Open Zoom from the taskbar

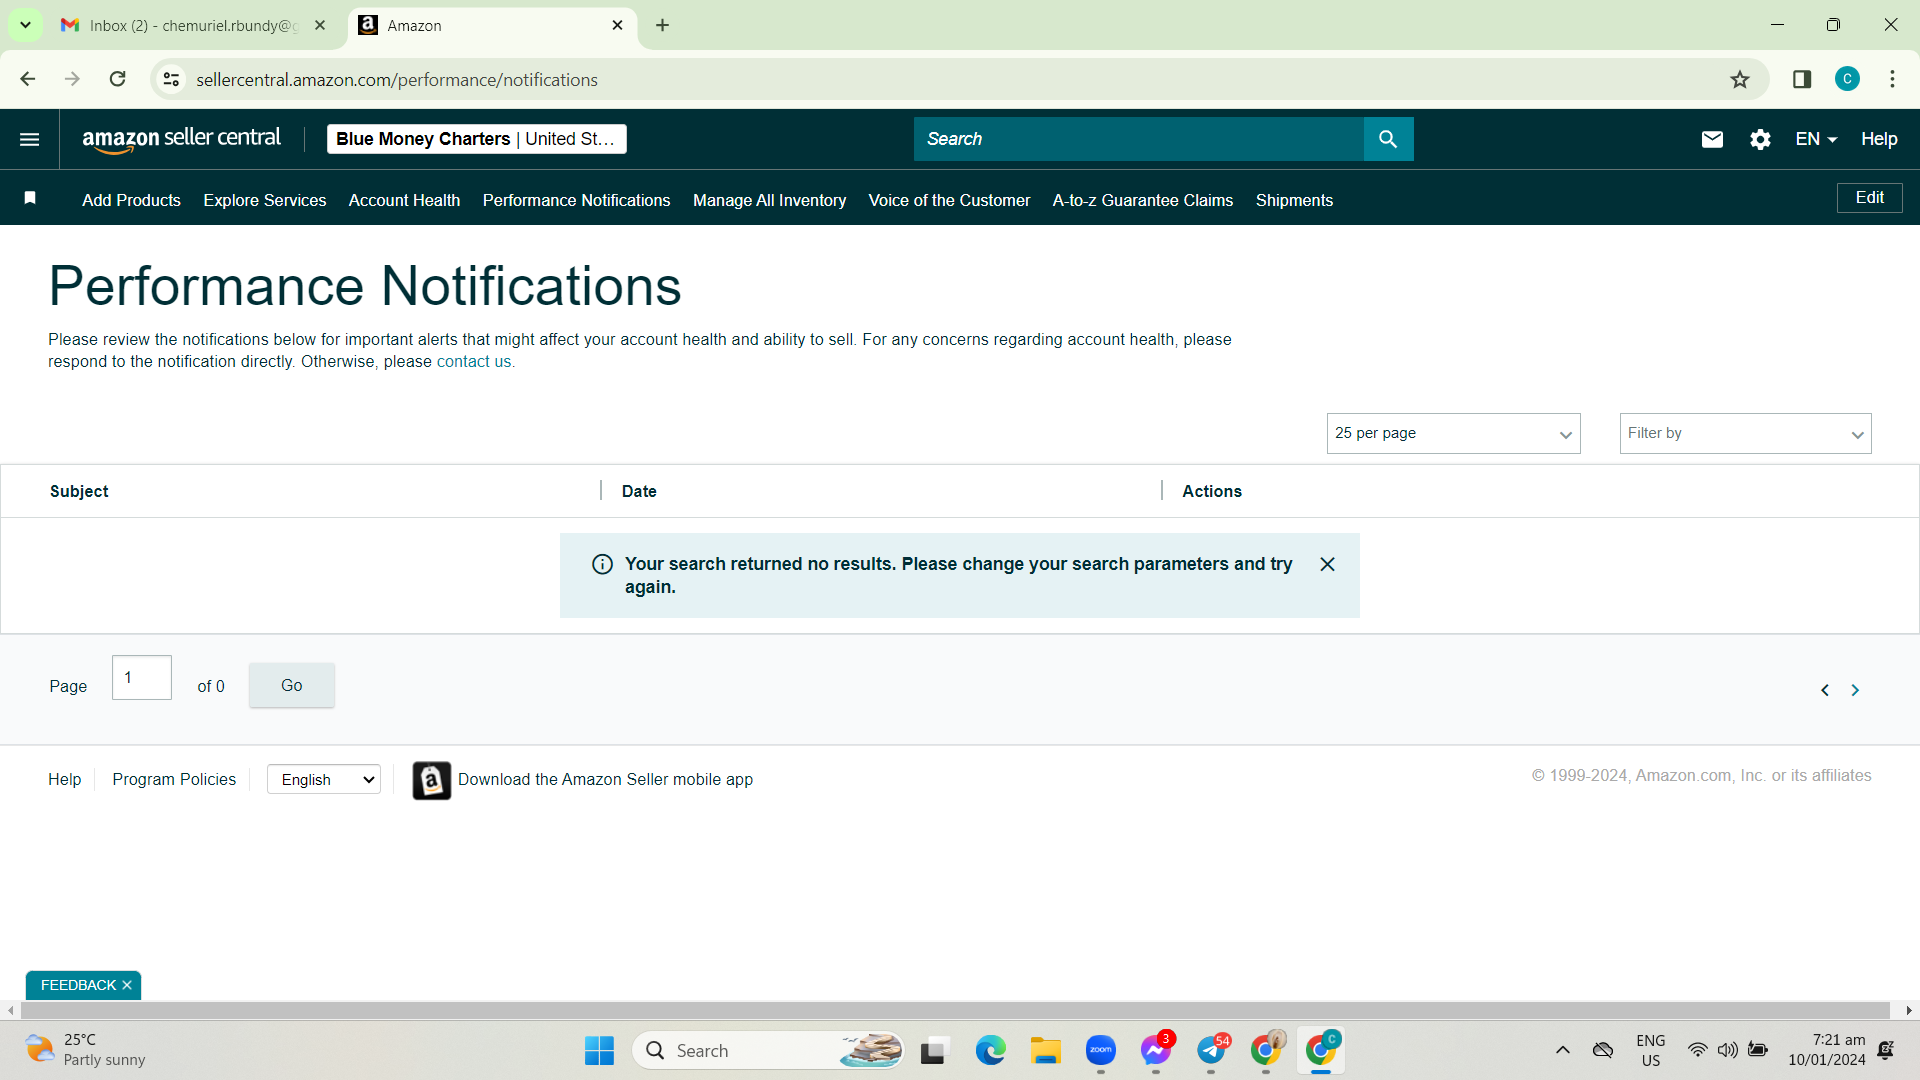coord(1100,1050)
